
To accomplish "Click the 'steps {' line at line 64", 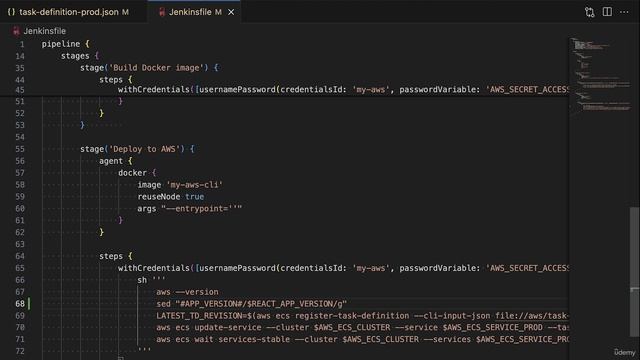I will point(116,256).
